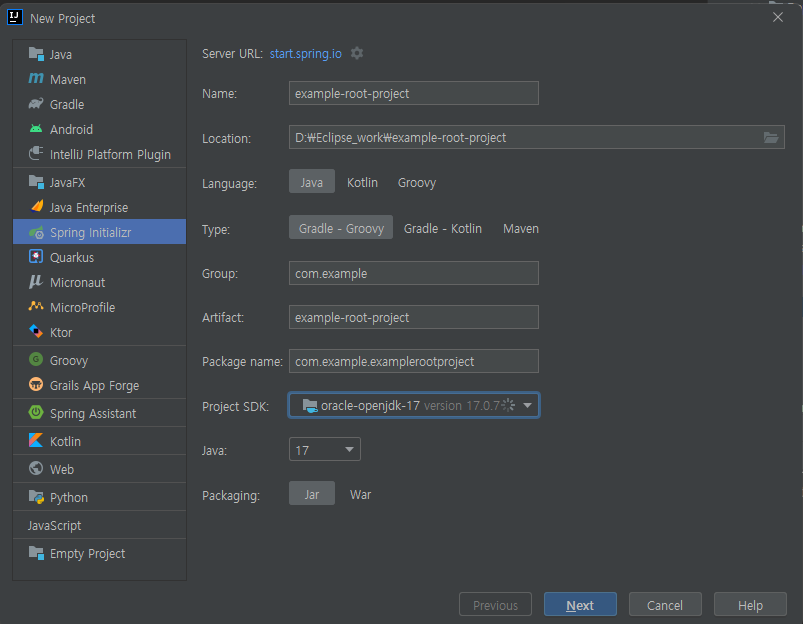Click the browse folder icon in Location
Viewport: 803px width, 624px height.
click(771, 138)
